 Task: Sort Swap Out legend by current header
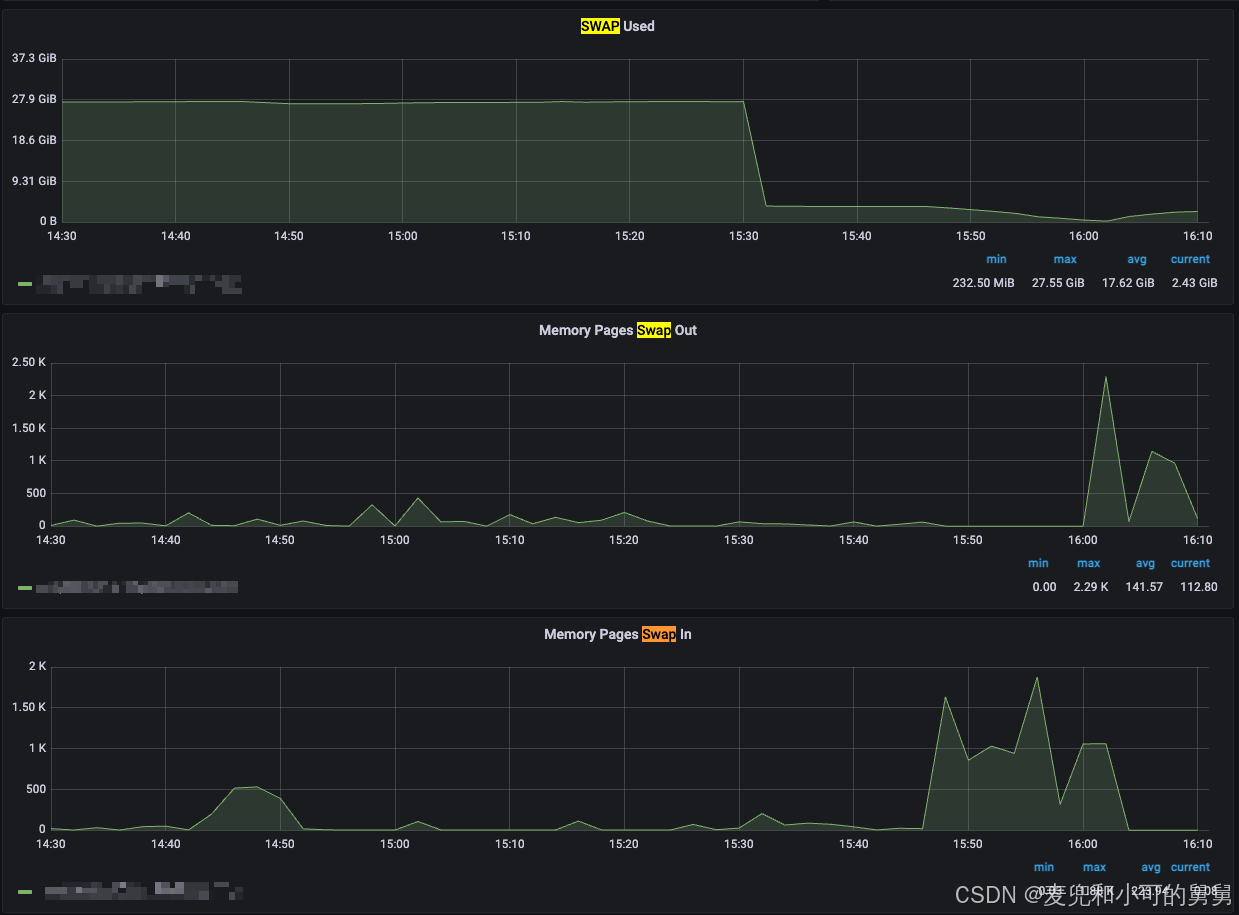point(1190,563)
